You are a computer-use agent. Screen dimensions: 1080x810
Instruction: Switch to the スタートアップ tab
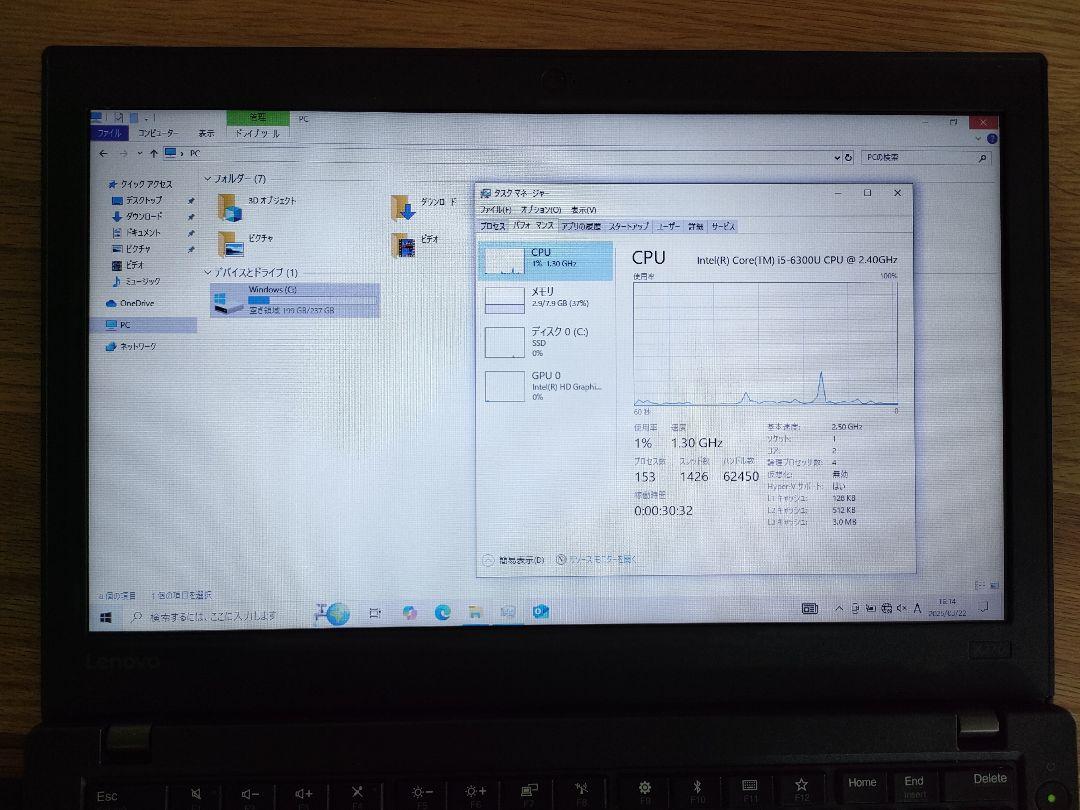pyautogui.click(x=628, y=226)
